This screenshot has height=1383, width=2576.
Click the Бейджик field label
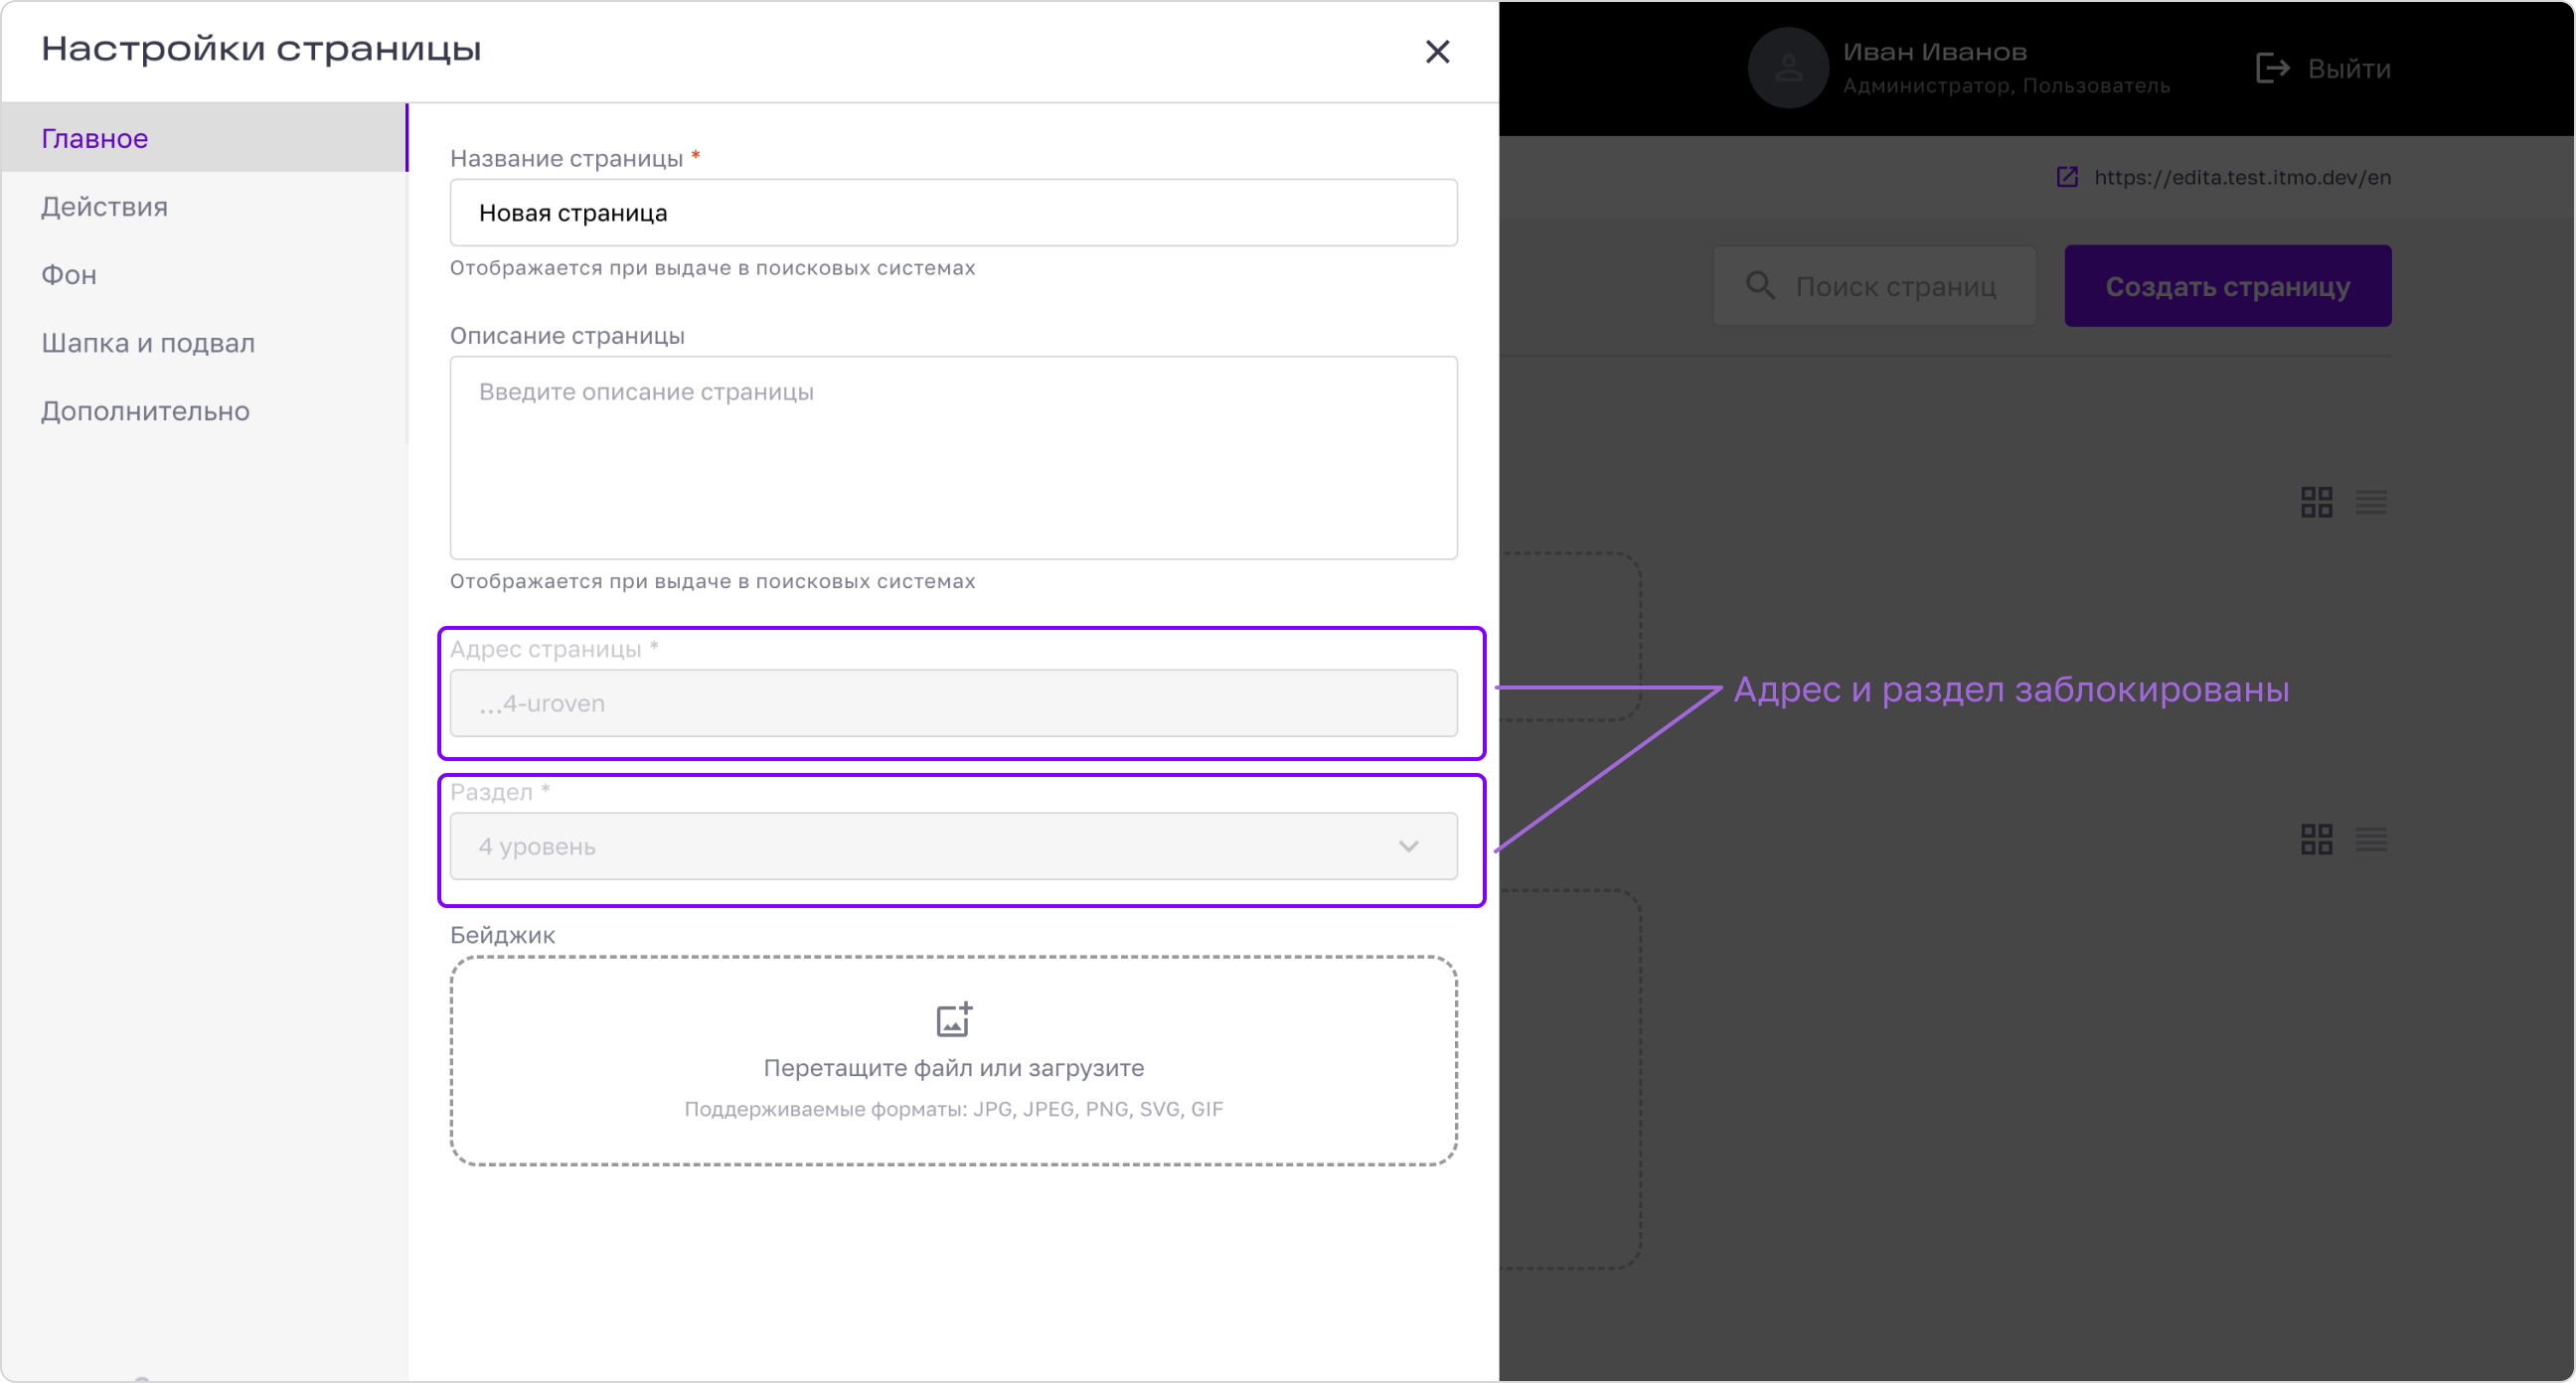point(502,935)
